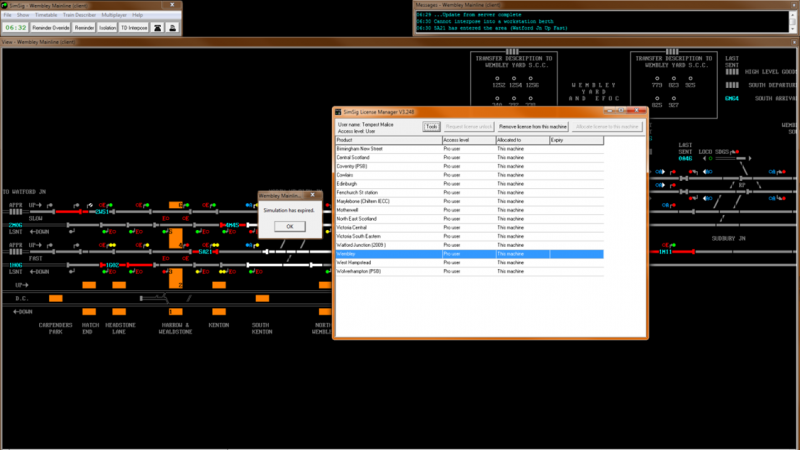Click Tools in License Manager
800x450 pixels.
pyautogui.click(x=432, y=127)
